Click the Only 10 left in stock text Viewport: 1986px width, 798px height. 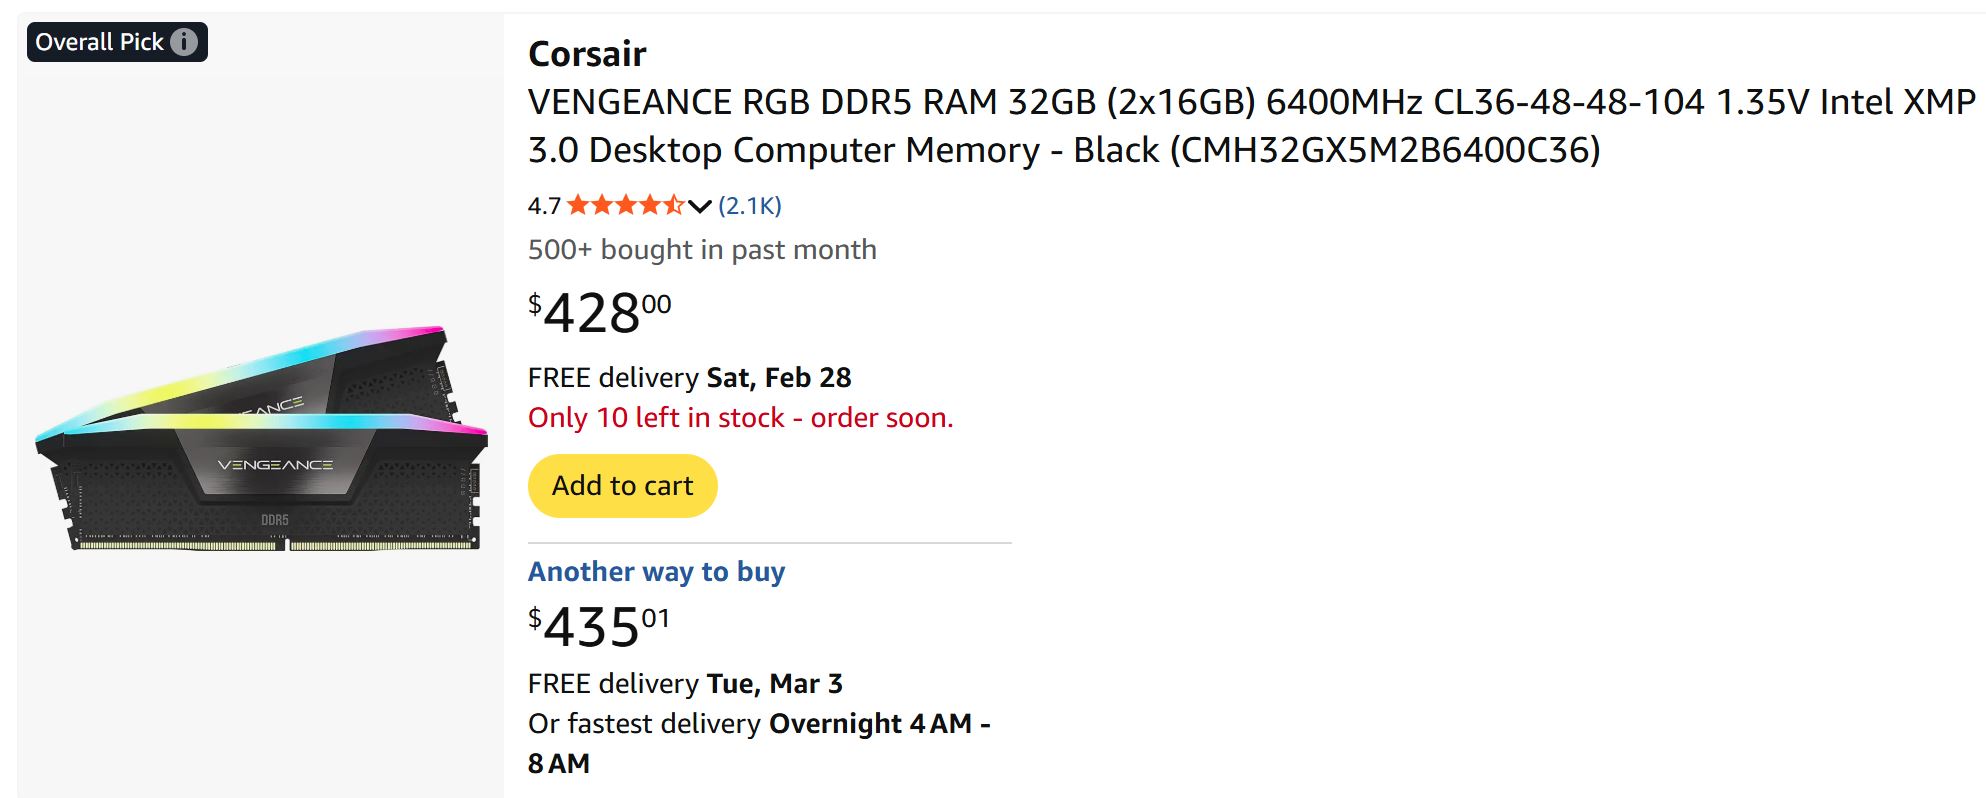pyautogui.click(x=742, y=417)
